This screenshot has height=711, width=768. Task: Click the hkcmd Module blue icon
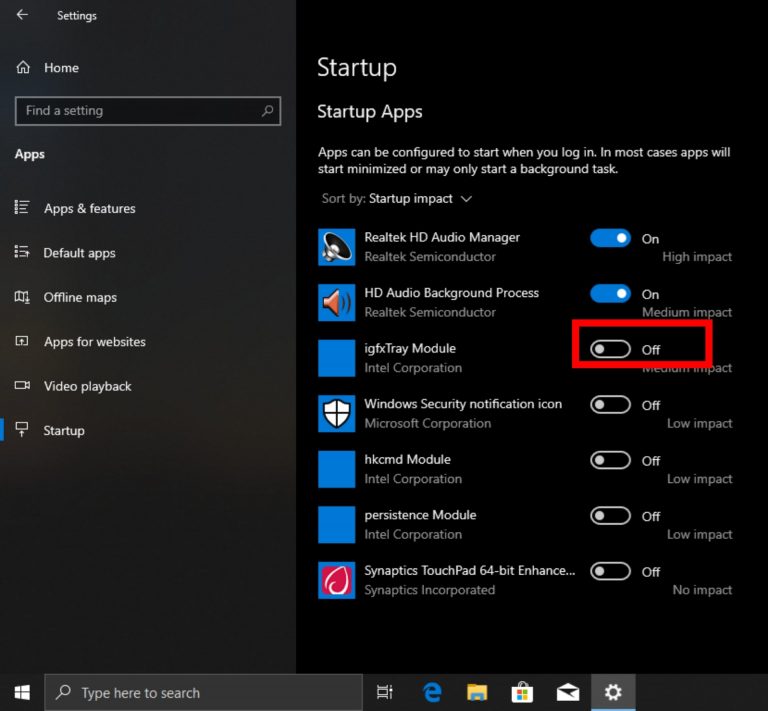(x=336, y=470)
